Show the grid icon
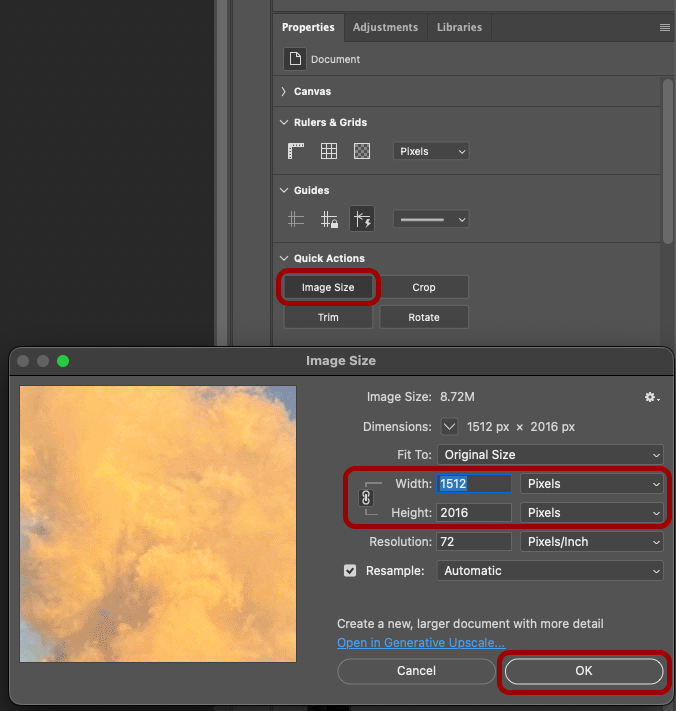Viewport: 676px width, 711px height. pos(329,152)
